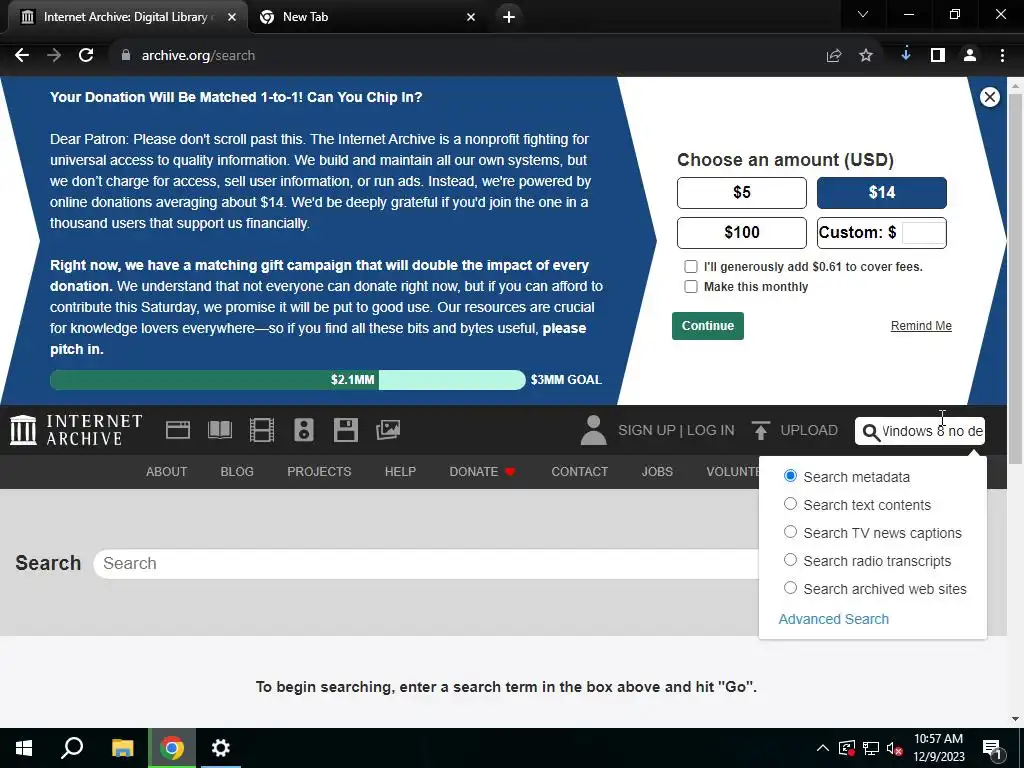Select the Search text contents option

(790, 504)
